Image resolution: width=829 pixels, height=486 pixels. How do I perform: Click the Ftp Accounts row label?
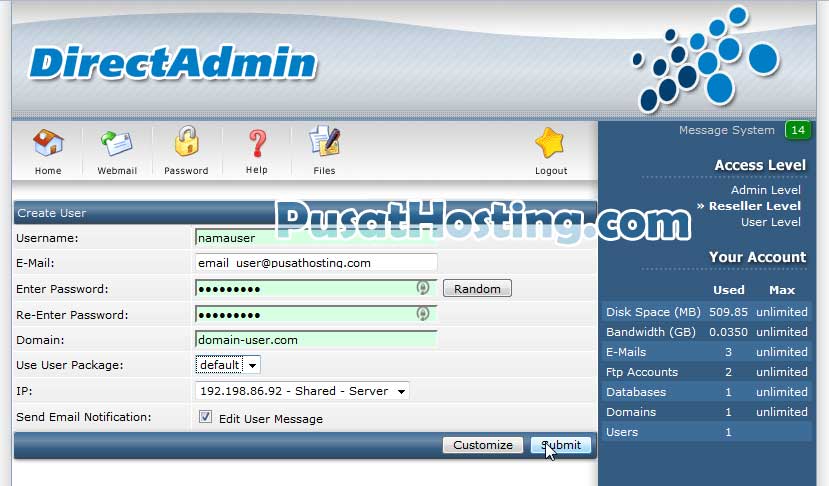642,372
